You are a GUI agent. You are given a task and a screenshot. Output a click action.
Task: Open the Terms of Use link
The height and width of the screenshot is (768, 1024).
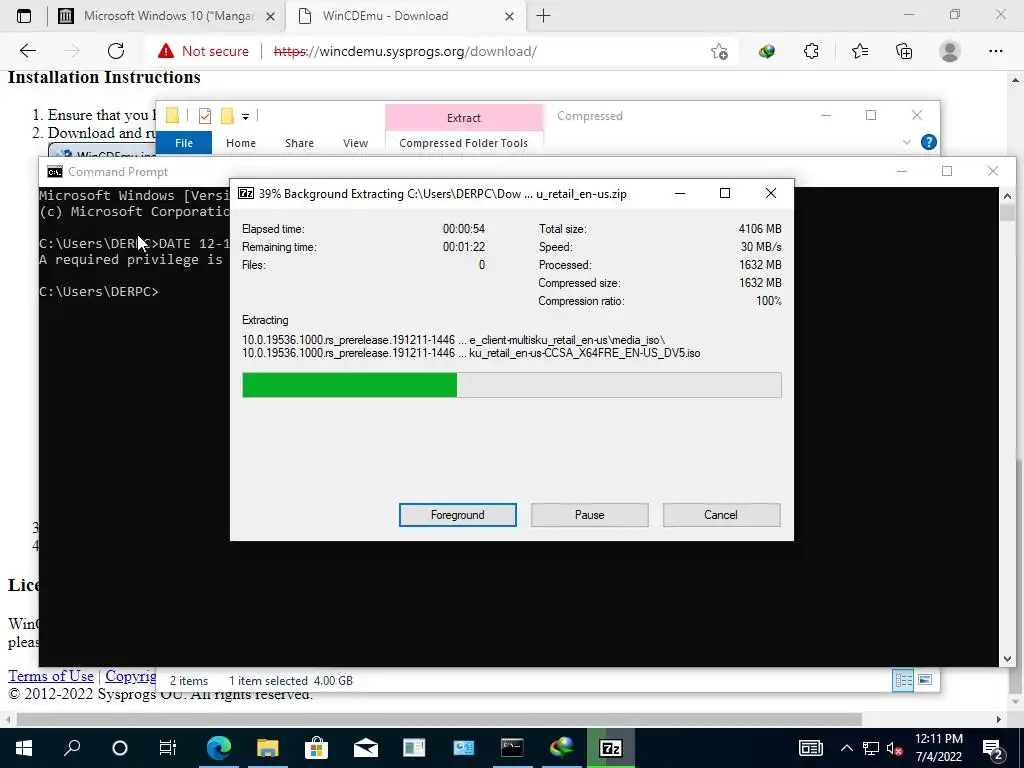[51, 676]
